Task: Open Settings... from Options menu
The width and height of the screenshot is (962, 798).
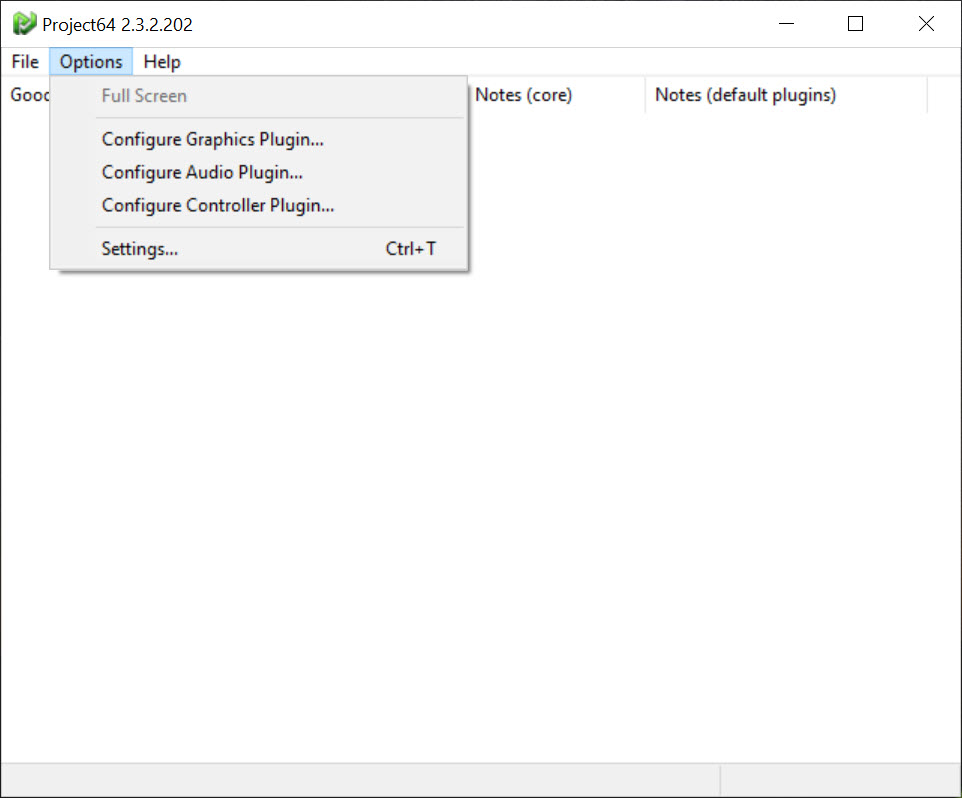Action: coord(258,249)
